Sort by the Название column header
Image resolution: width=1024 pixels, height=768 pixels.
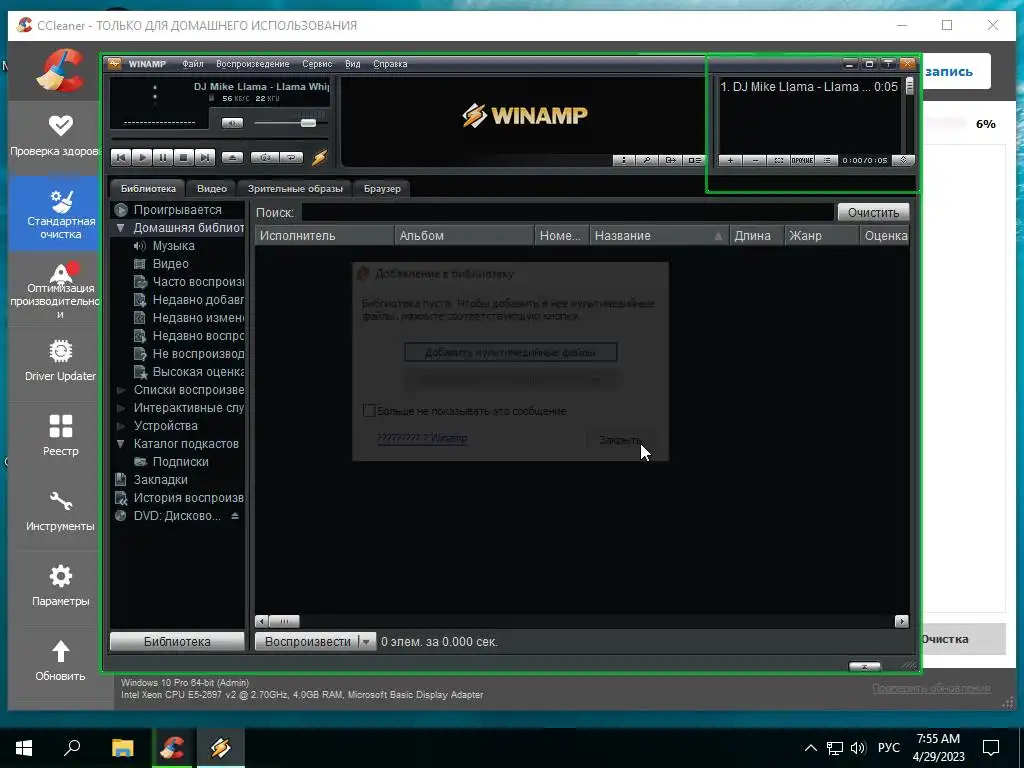click(x=658, y=236)
